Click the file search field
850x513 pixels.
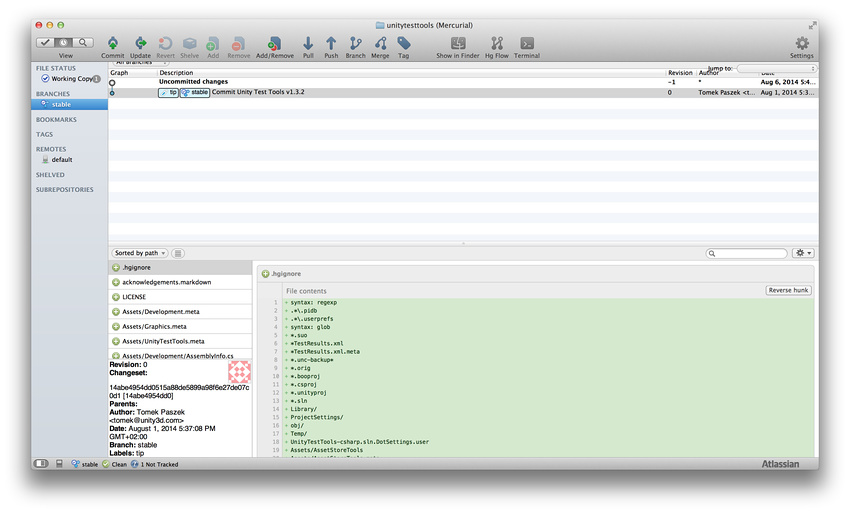(751, 253)
